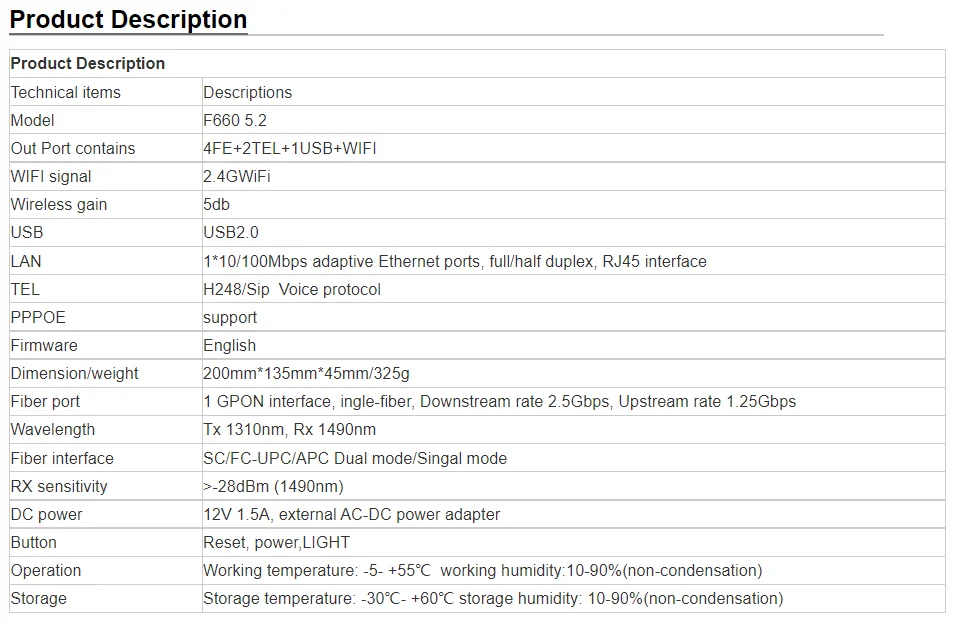The width and height of the screenshot is (959, 633).
Task: Select the Technical items column label
Action: tap(66, 92)
